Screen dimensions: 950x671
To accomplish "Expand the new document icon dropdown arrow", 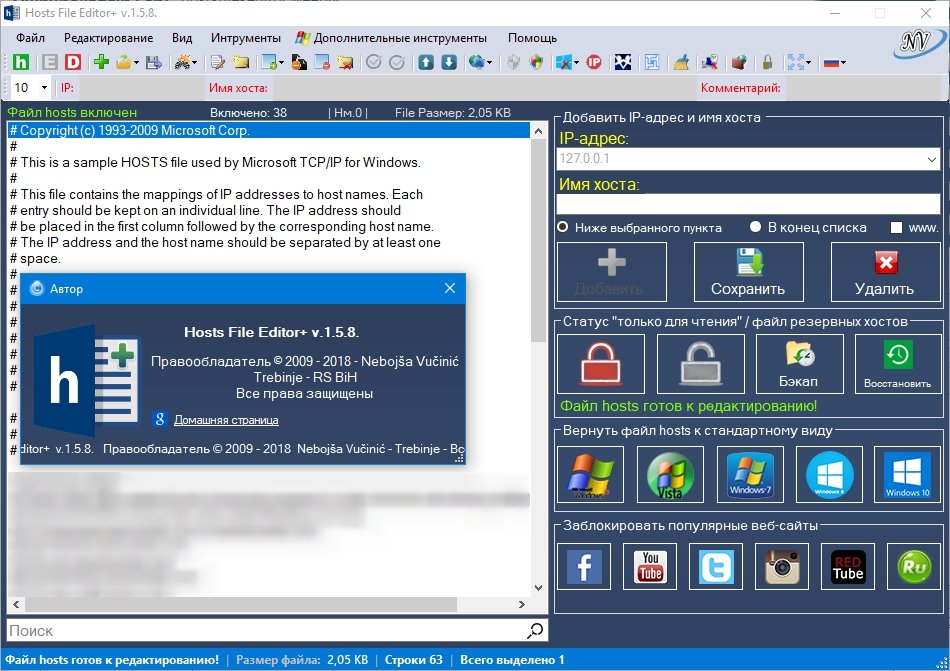I will tap(281, 62).
